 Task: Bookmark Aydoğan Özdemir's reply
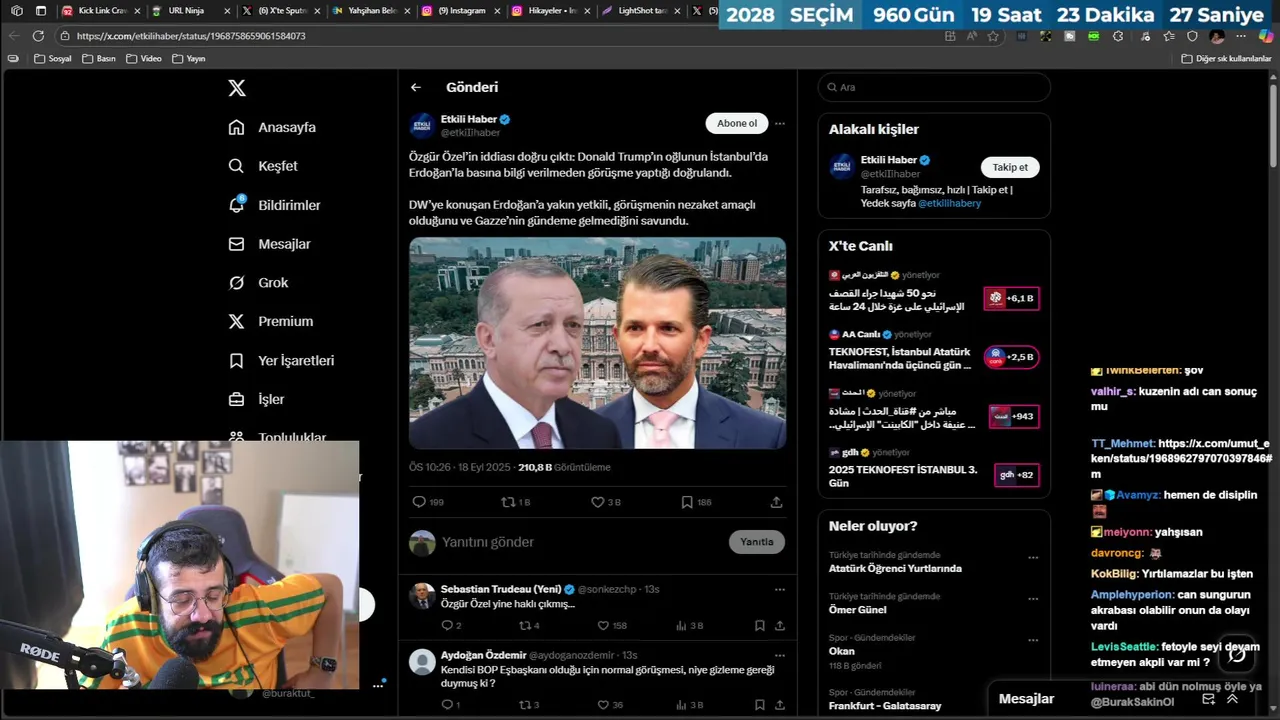click(x=760, y=705)
